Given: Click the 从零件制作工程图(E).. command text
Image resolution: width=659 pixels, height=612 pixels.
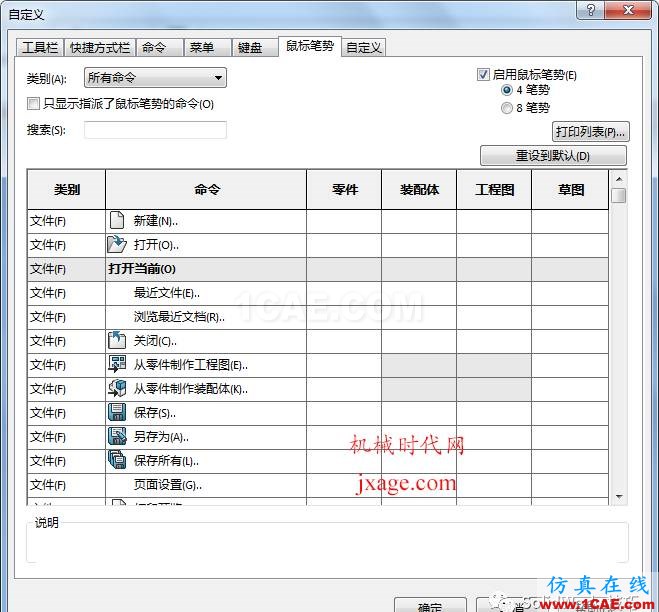Looking at the screenshot, I should tap(191, 365).
